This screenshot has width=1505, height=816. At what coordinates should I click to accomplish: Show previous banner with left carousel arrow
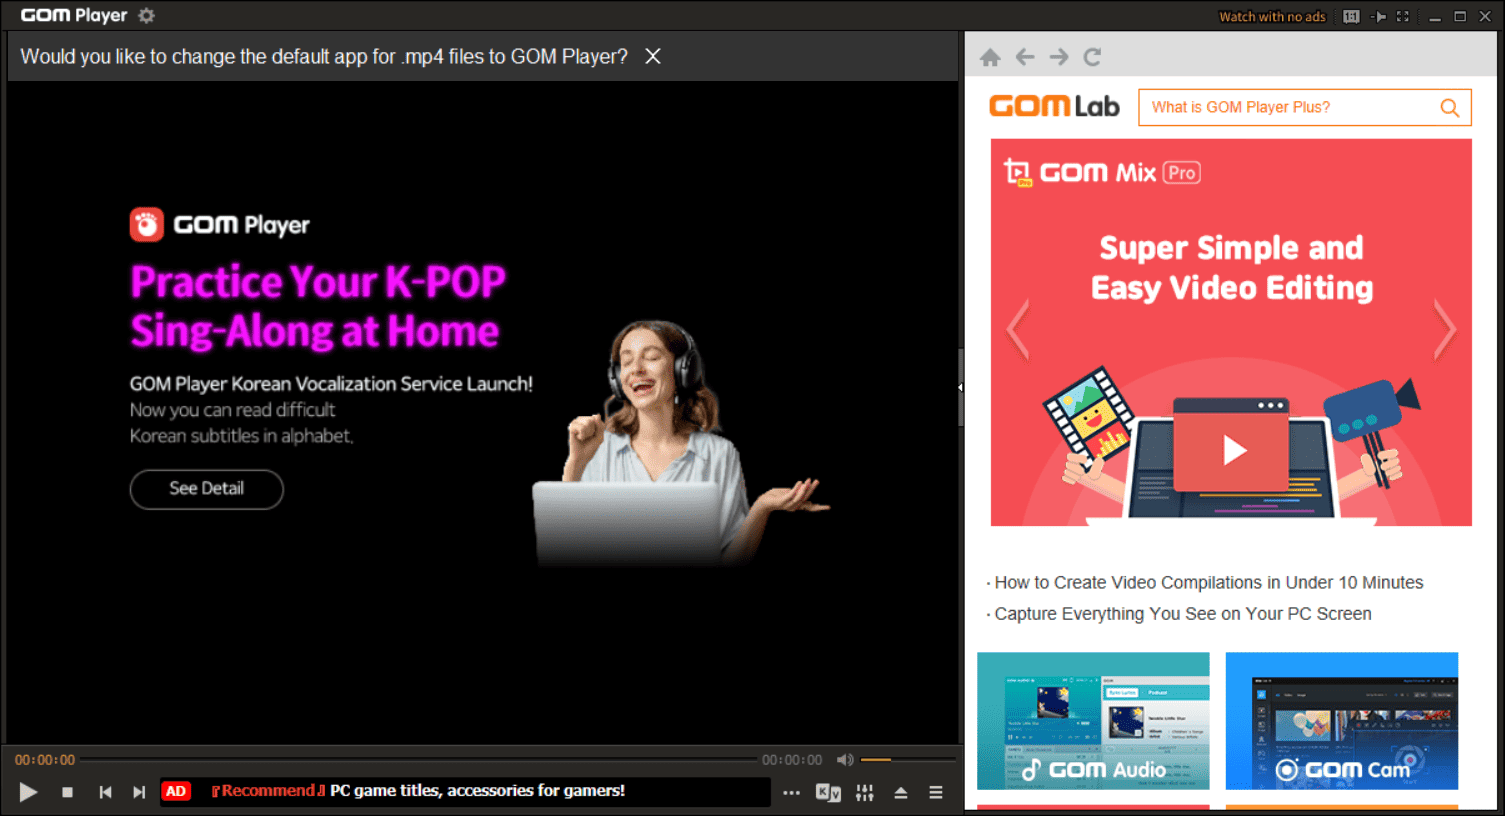(1017, 330)
